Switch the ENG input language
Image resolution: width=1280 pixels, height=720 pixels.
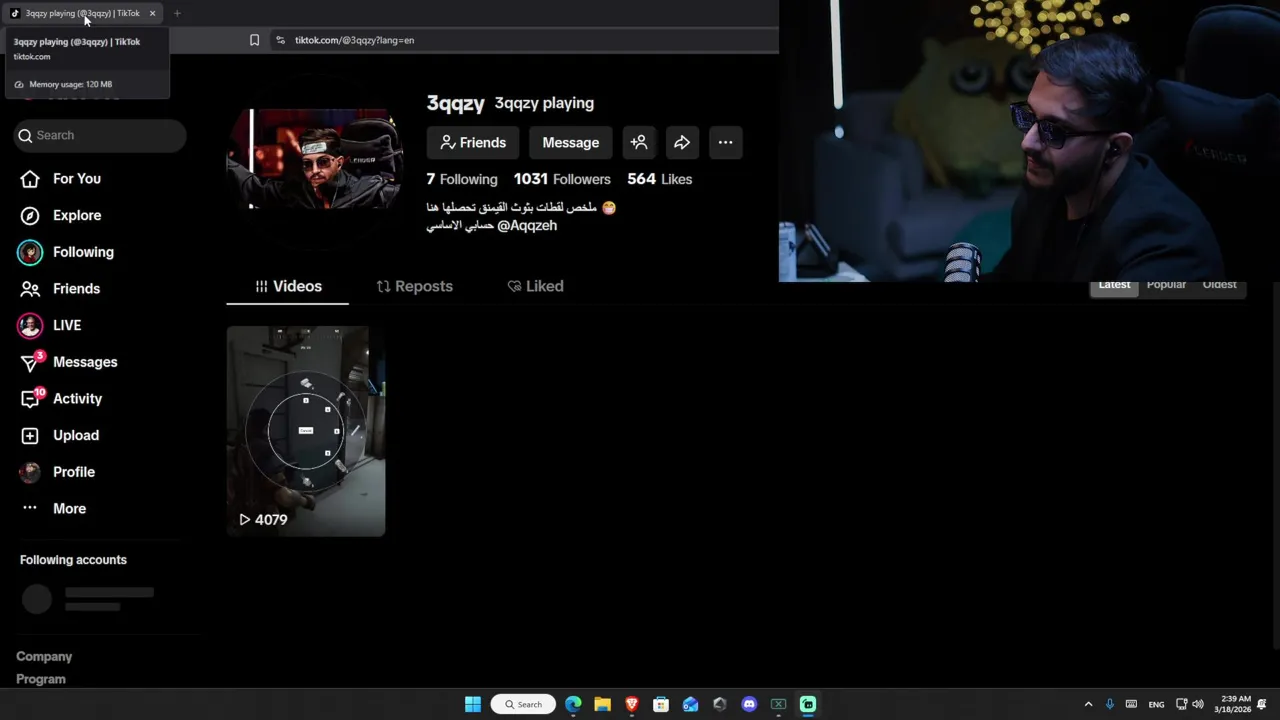(x=1156, y=704)
